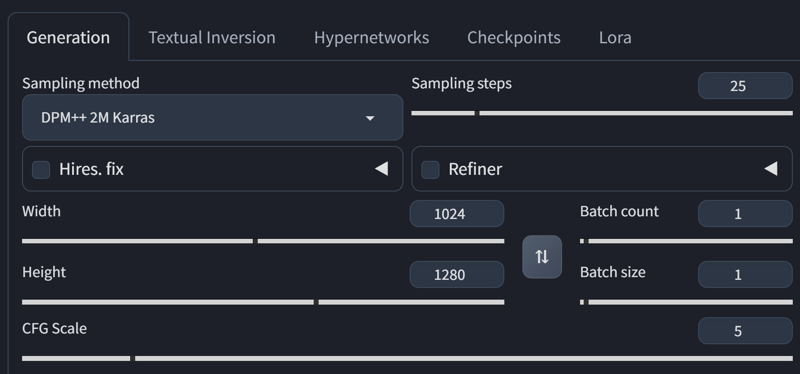Select the Generation tab

pos(68,37)
